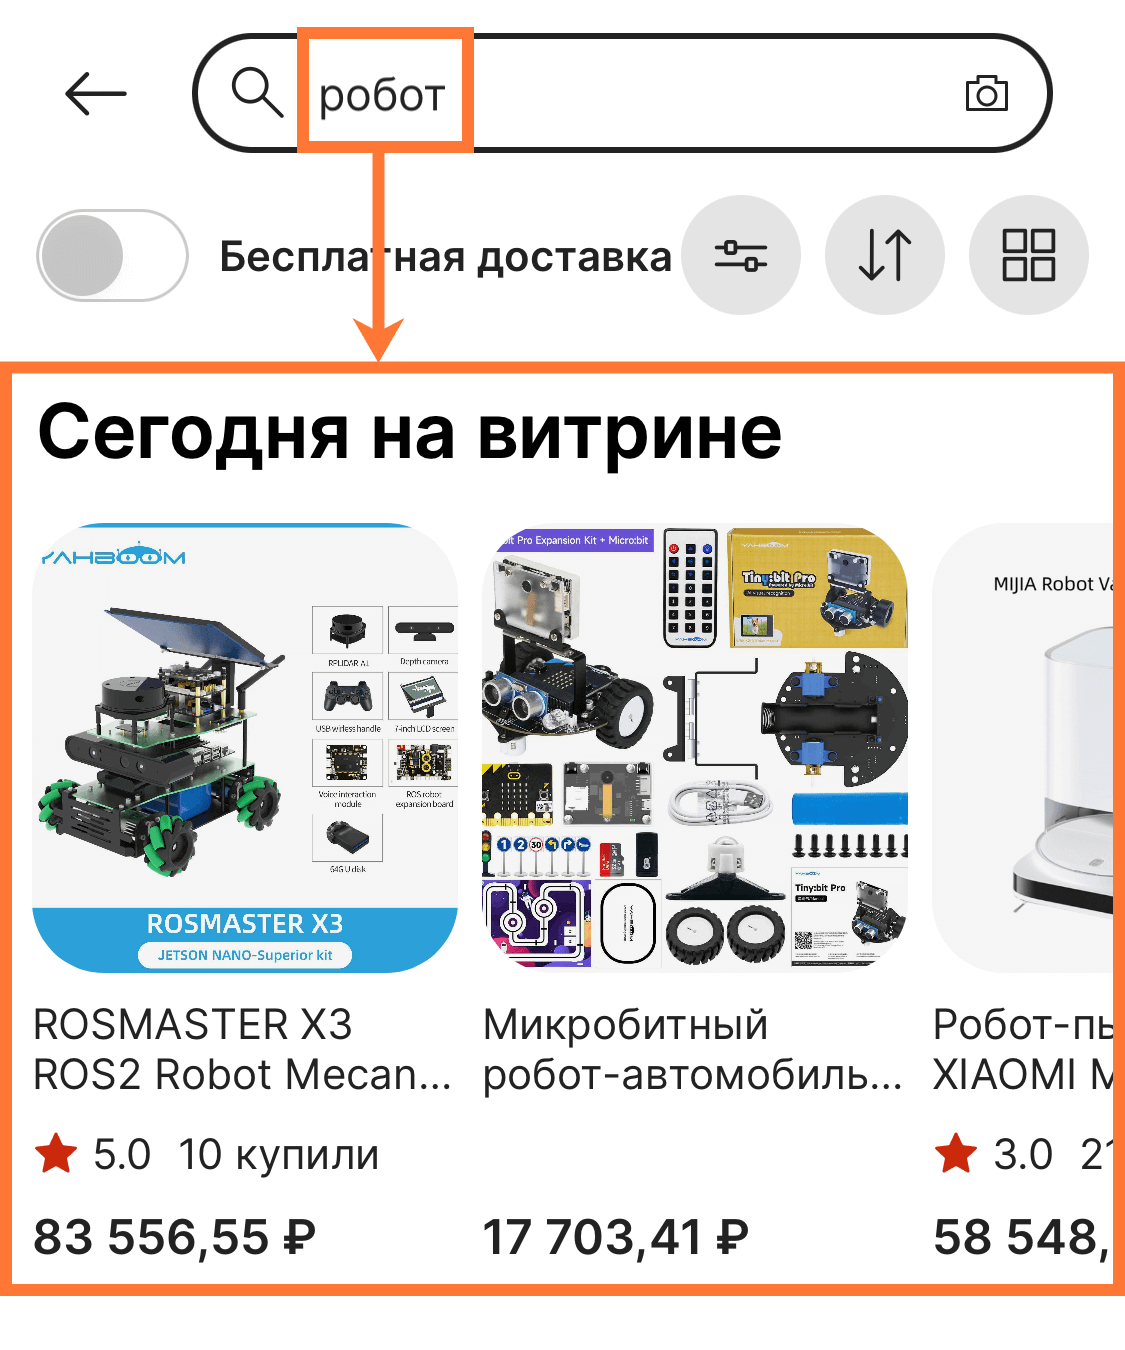This screenshot has height=1350, width=1125.
Task: Switch to grid view layout
Action: point(1029,255)
